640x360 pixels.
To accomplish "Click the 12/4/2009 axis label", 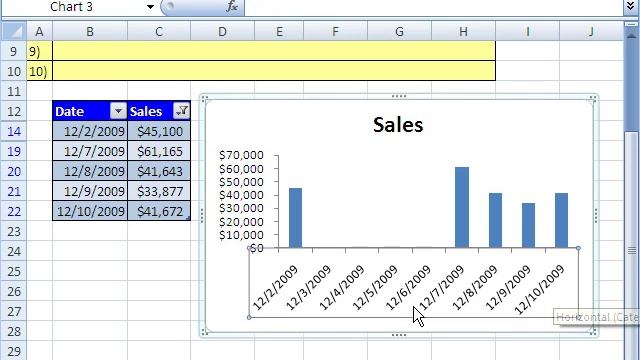I will pyautogui.click(x=341, y=287).
